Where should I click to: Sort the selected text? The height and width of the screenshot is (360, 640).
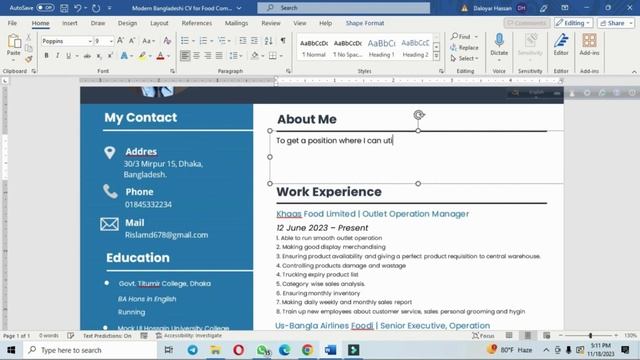(268, 41)
